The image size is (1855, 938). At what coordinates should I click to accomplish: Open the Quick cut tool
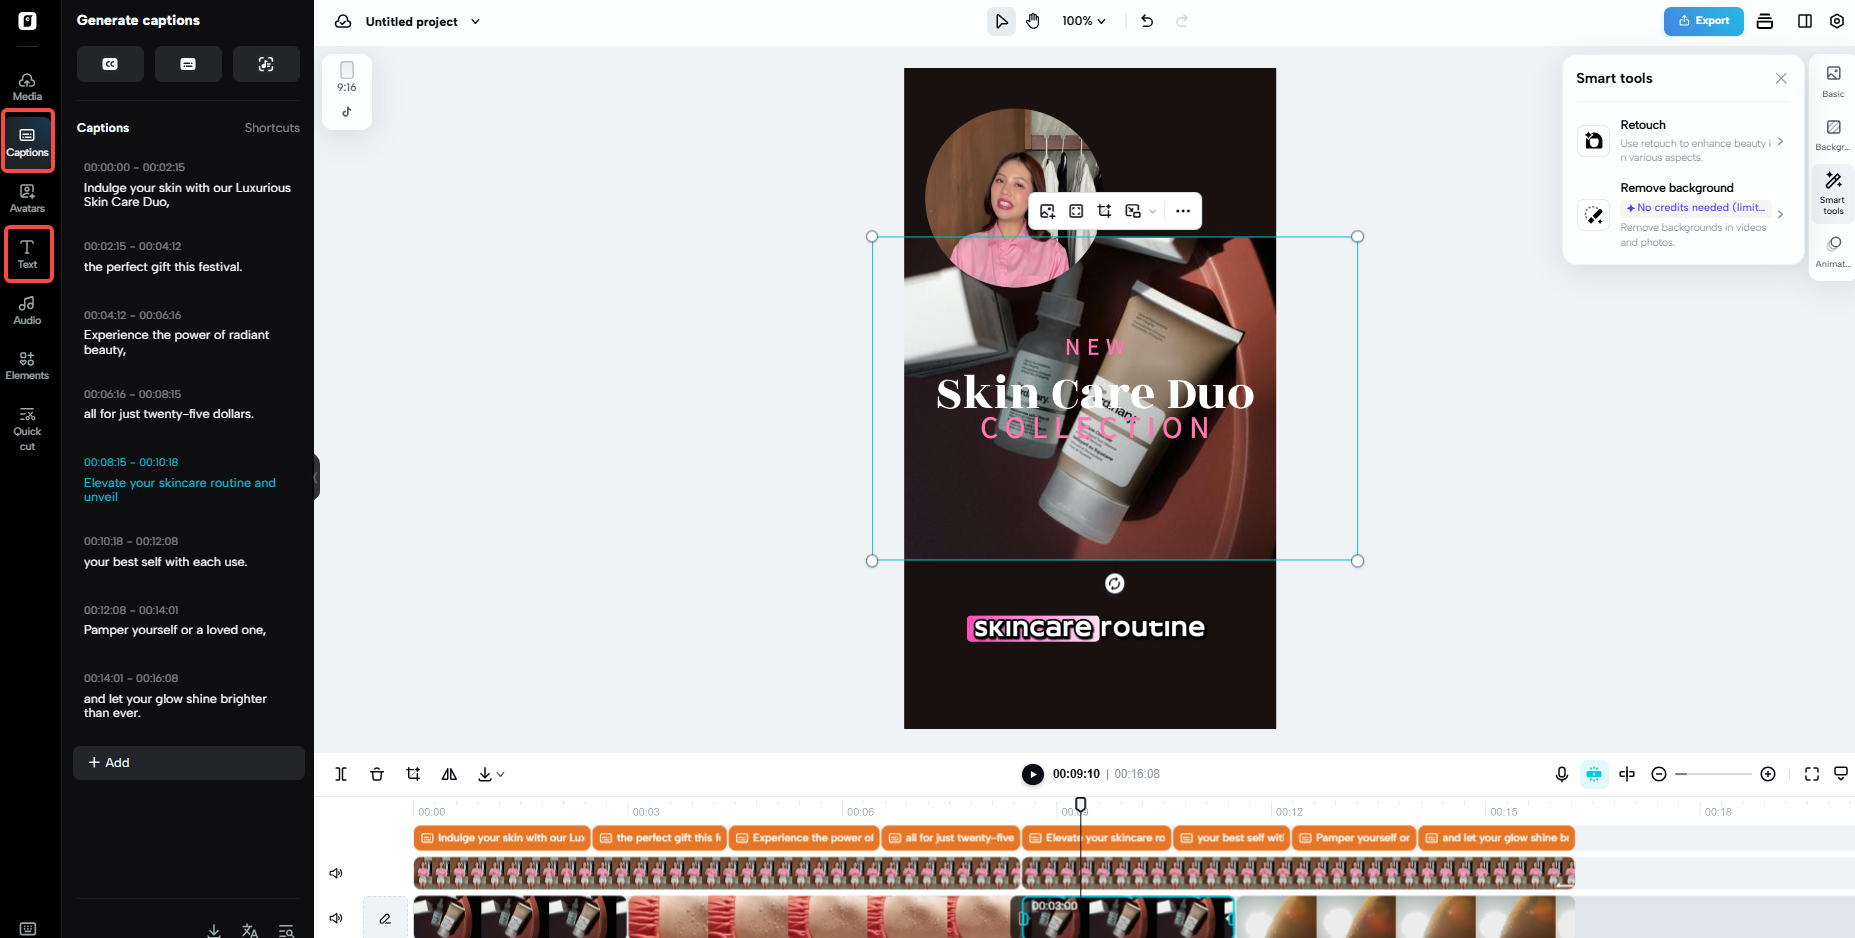click(x=27, y=428)
